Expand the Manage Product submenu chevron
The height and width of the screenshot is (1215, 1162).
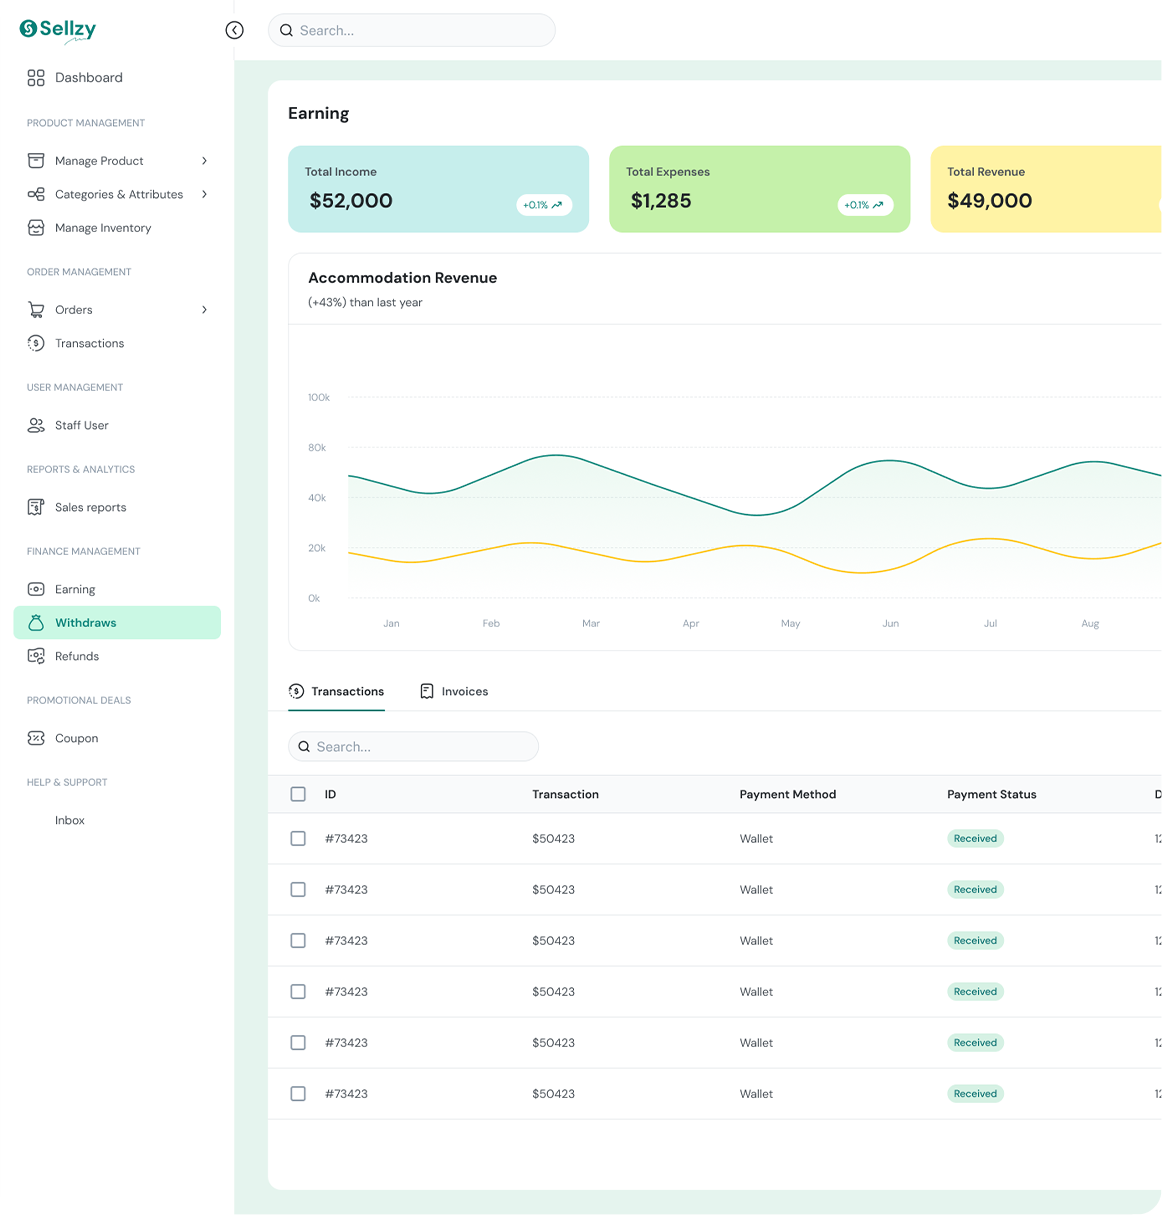coord(204,161)
